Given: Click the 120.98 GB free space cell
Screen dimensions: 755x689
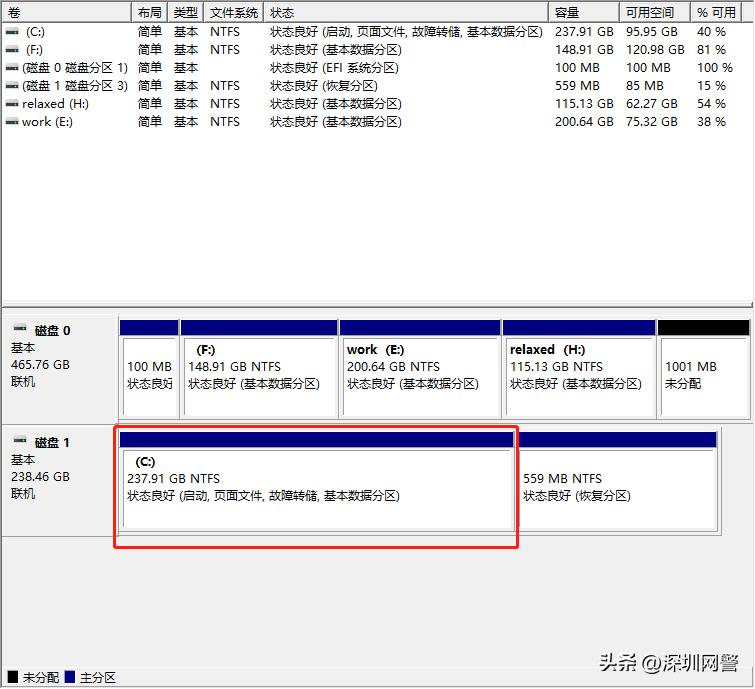Looking at the screenshot, I should (x=655, y=50).
